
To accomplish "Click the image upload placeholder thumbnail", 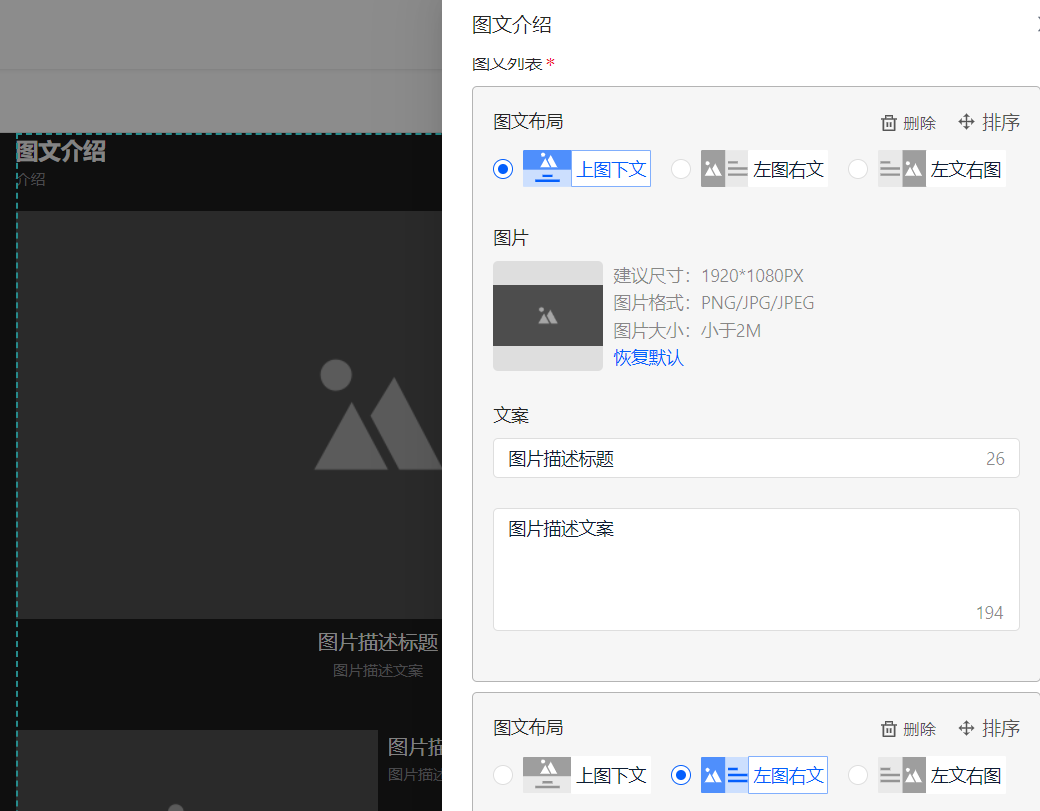I will [547, 316].
